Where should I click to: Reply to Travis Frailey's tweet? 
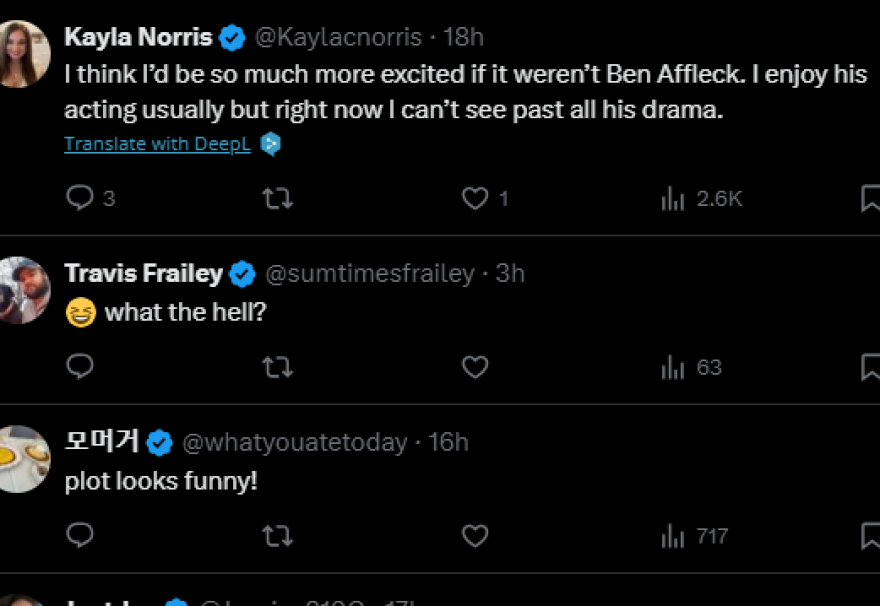coord(80,367)
